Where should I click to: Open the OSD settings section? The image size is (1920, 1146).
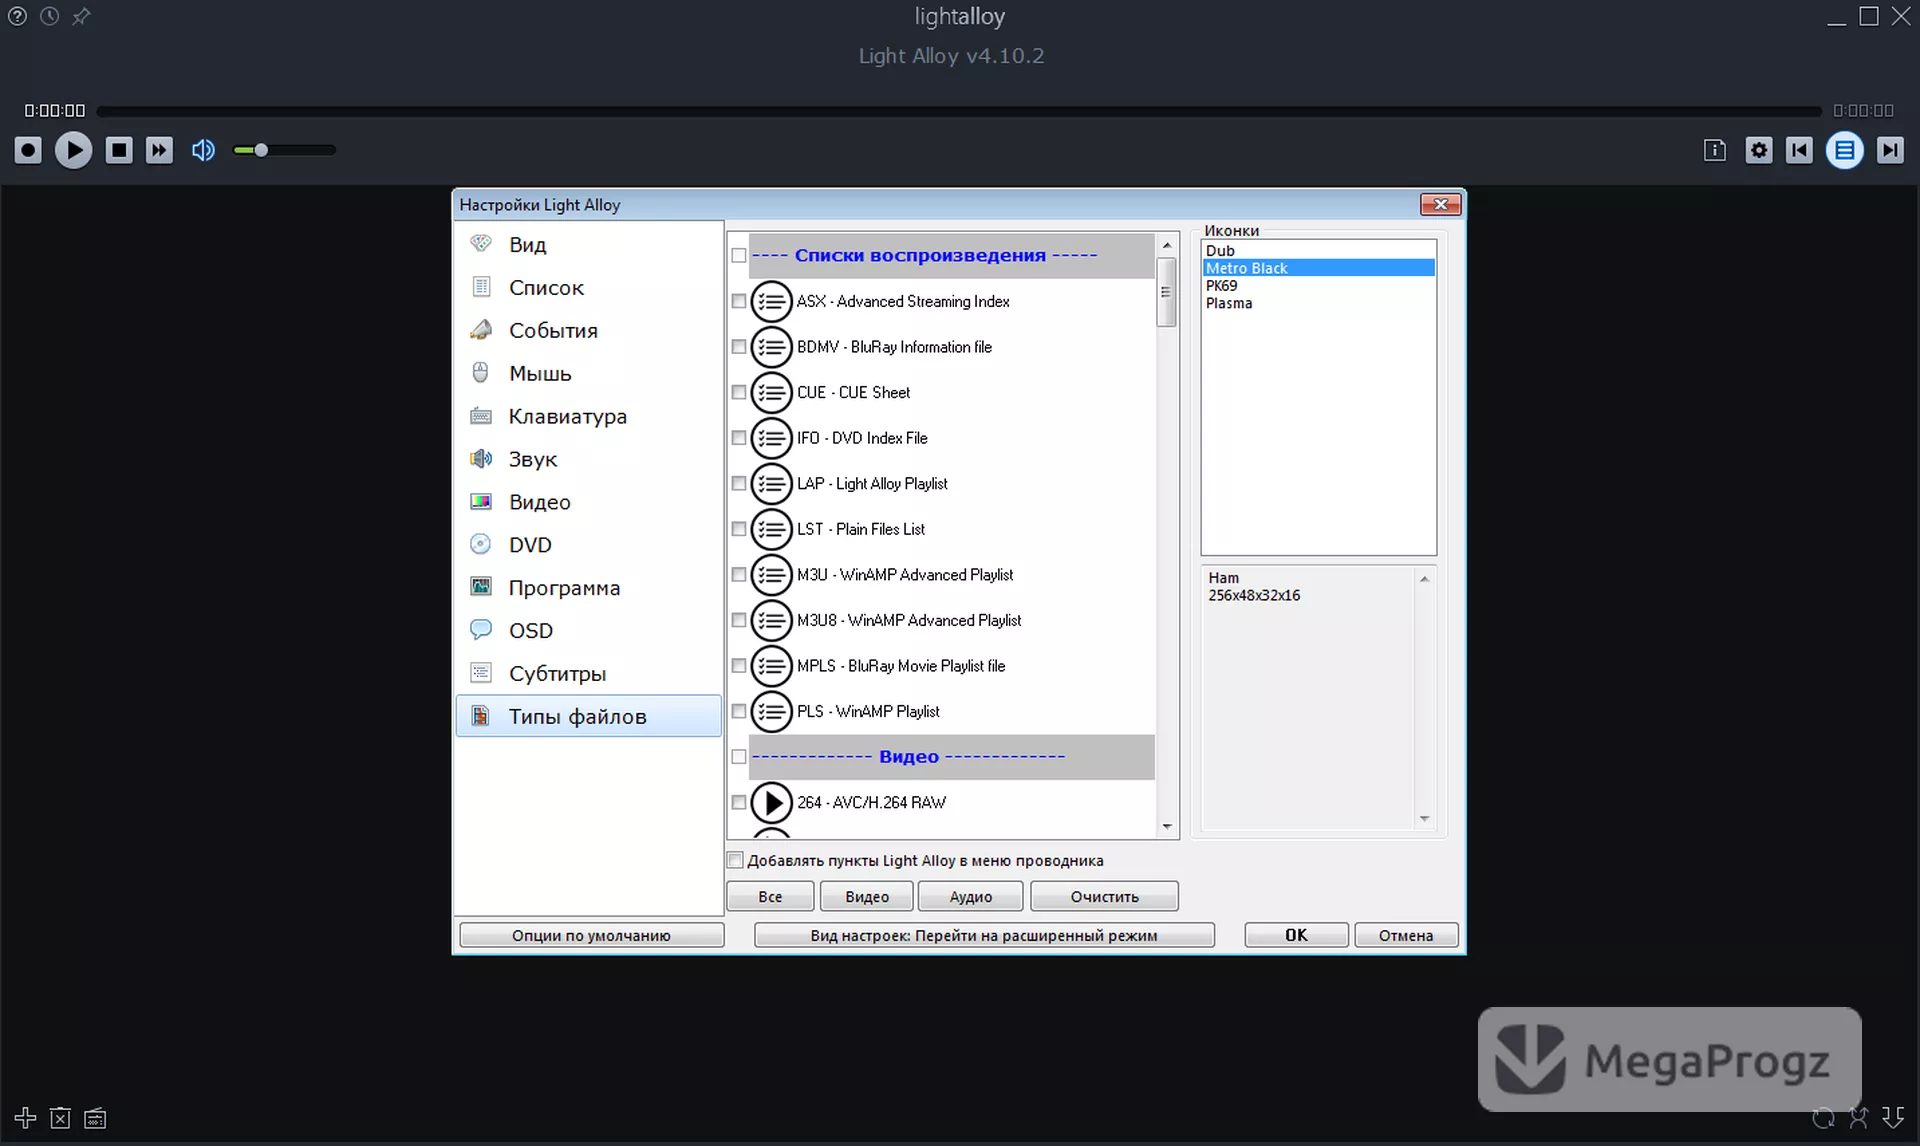(588, 632)
